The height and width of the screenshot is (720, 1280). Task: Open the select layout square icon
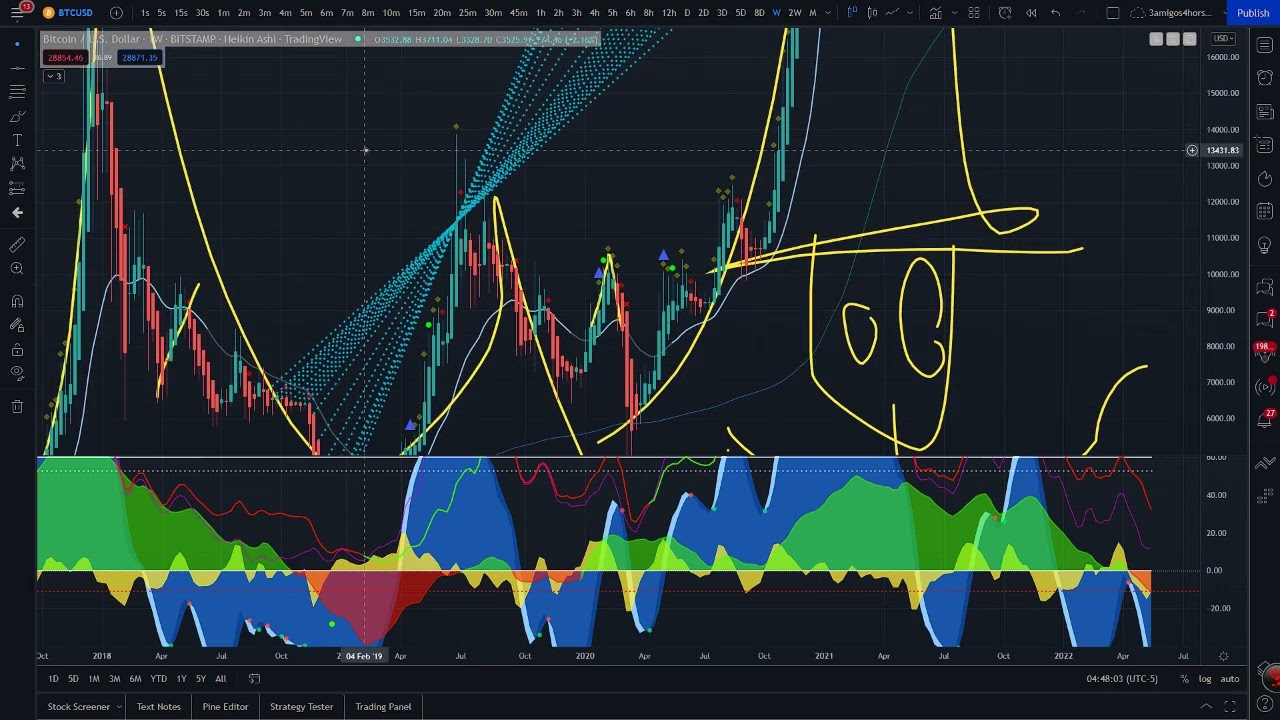1112,13
